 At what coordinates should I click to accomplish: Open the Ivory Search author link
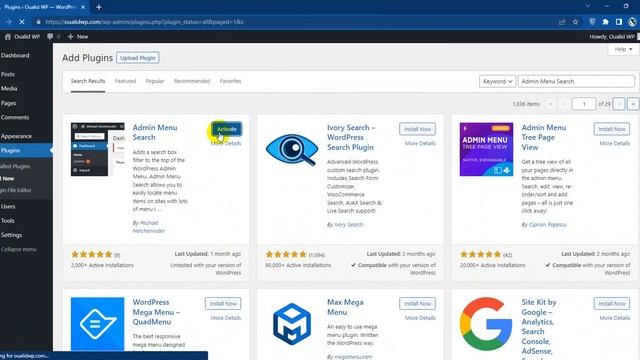pyautogui.click(x=349, y=225)
